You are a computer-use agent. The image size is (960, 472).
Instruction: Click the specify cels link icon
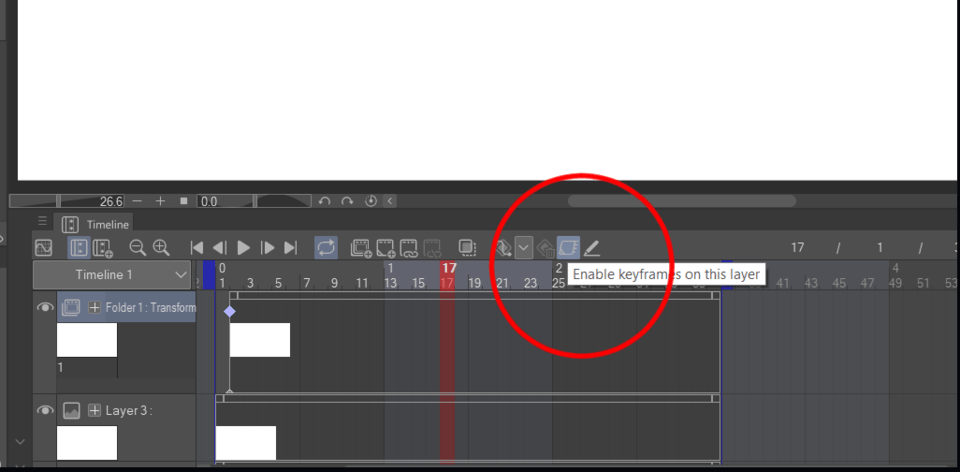point(408,248)
